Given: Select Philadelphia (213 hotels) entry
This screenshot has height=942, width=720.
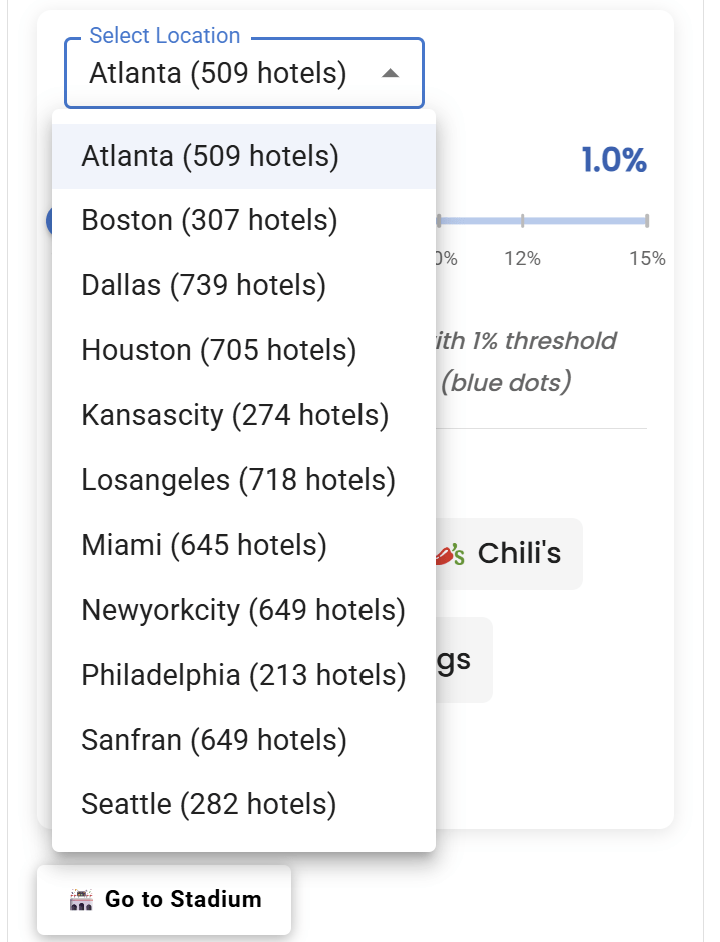Looking at the screenshot, I should click(244, 676).
